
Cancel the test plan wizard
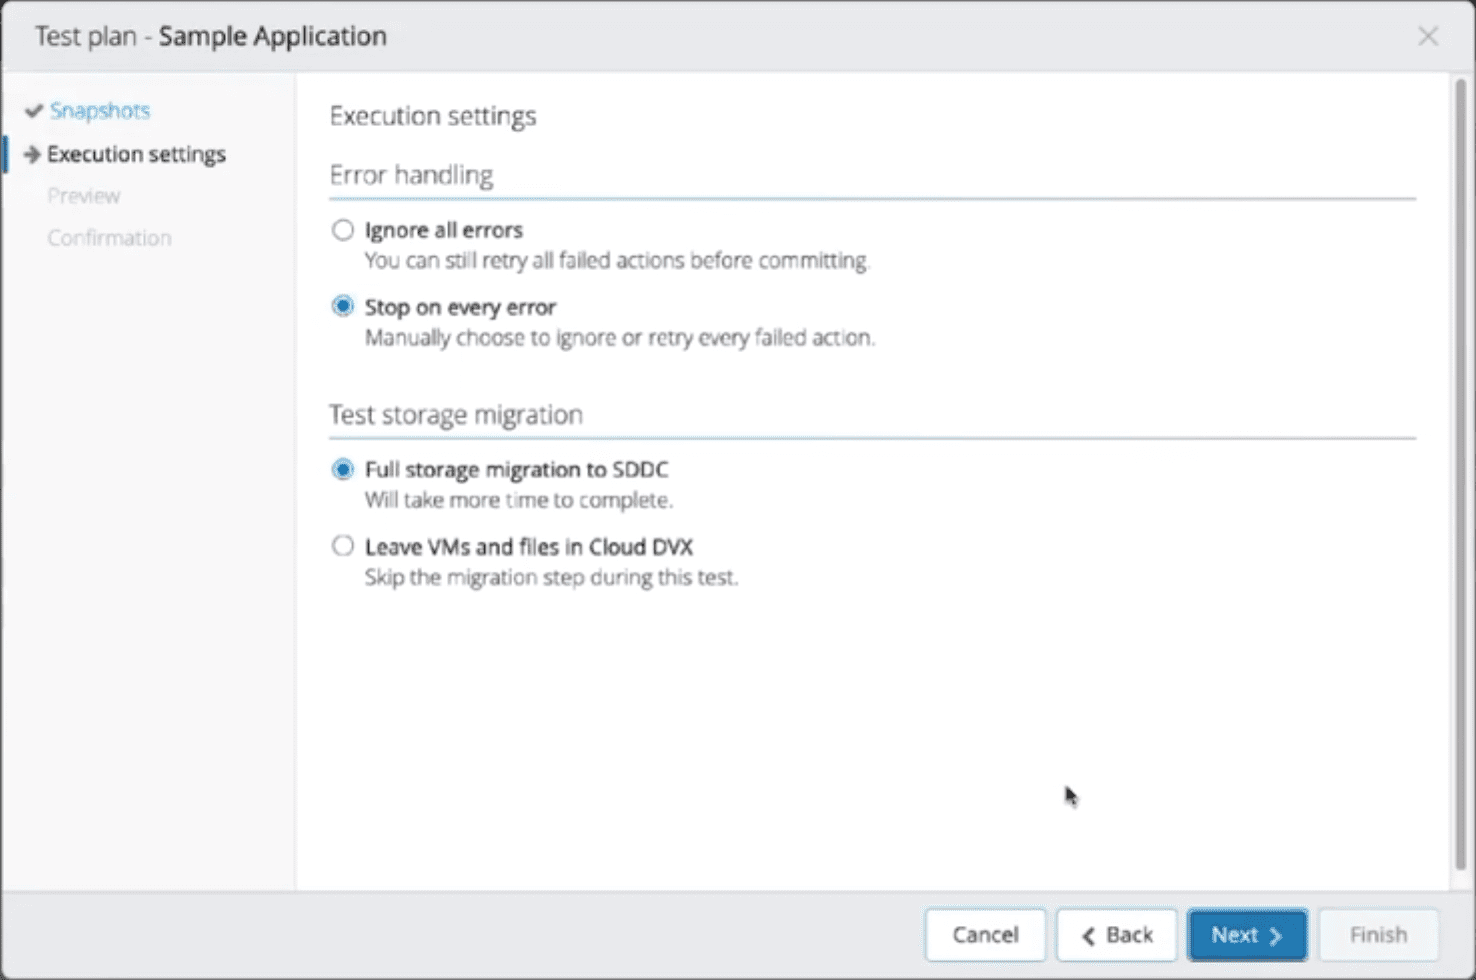(x=985, y=934)
